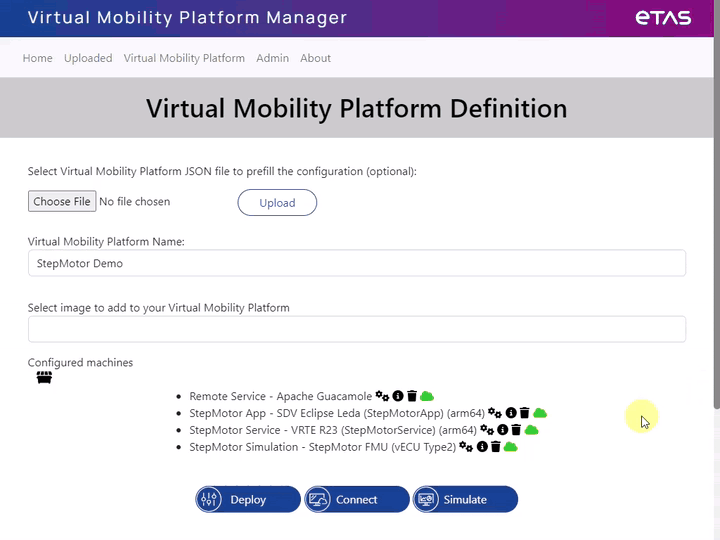Delete StepMotor Simulation machine with trash icon
720x540 pixels.
495,446
